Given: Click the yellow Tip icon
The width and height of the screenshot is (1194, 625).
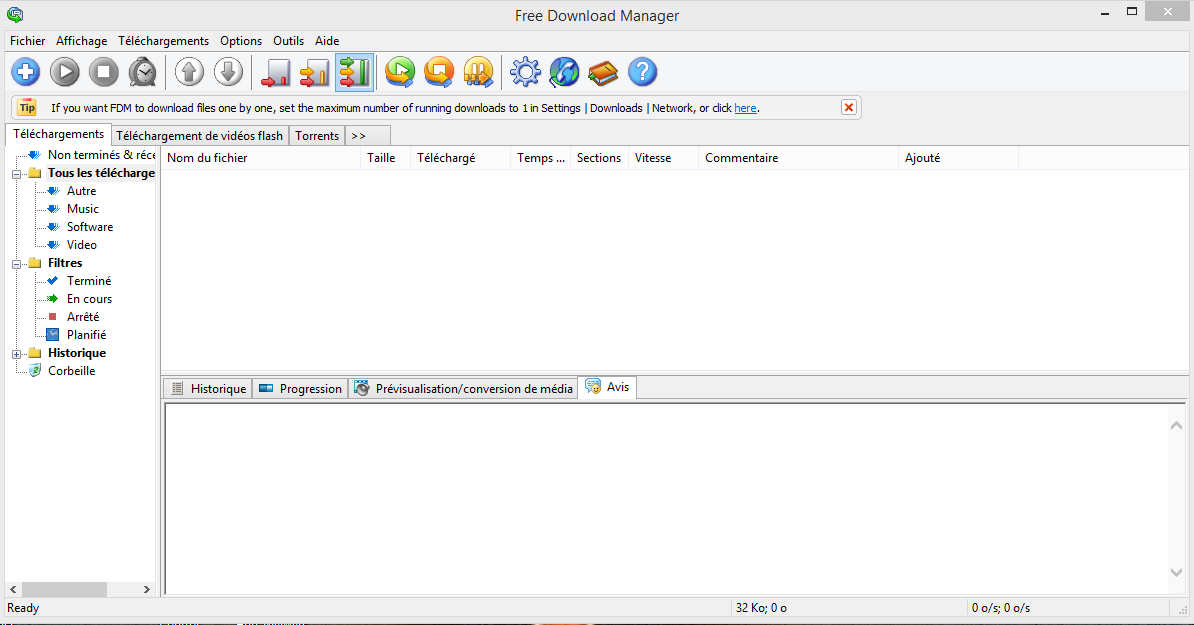Looking at the screenshot, I should pos(27,107).
